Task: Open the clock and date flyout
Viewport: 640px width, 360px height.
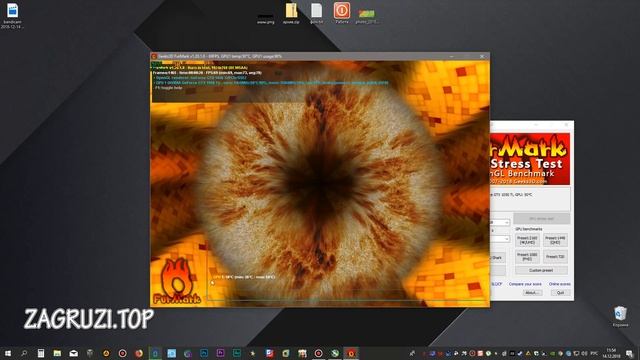Action: (611, 353)
